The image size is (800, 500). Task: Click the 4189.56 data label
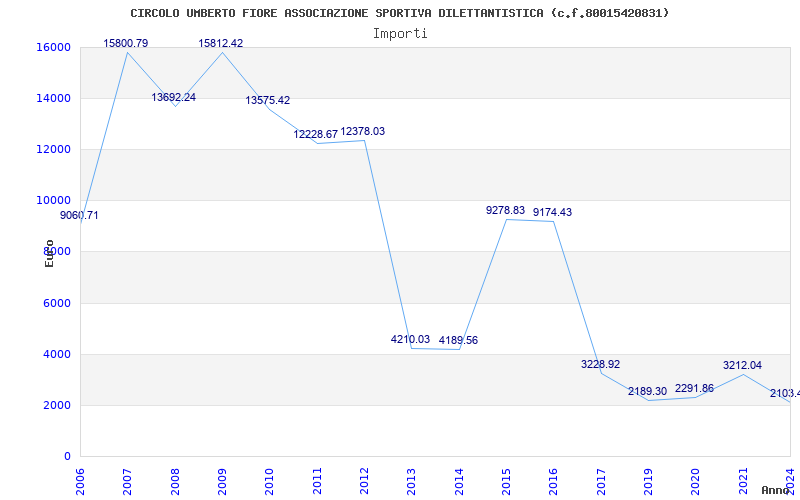pyautogui.click(x=458, y=340)
